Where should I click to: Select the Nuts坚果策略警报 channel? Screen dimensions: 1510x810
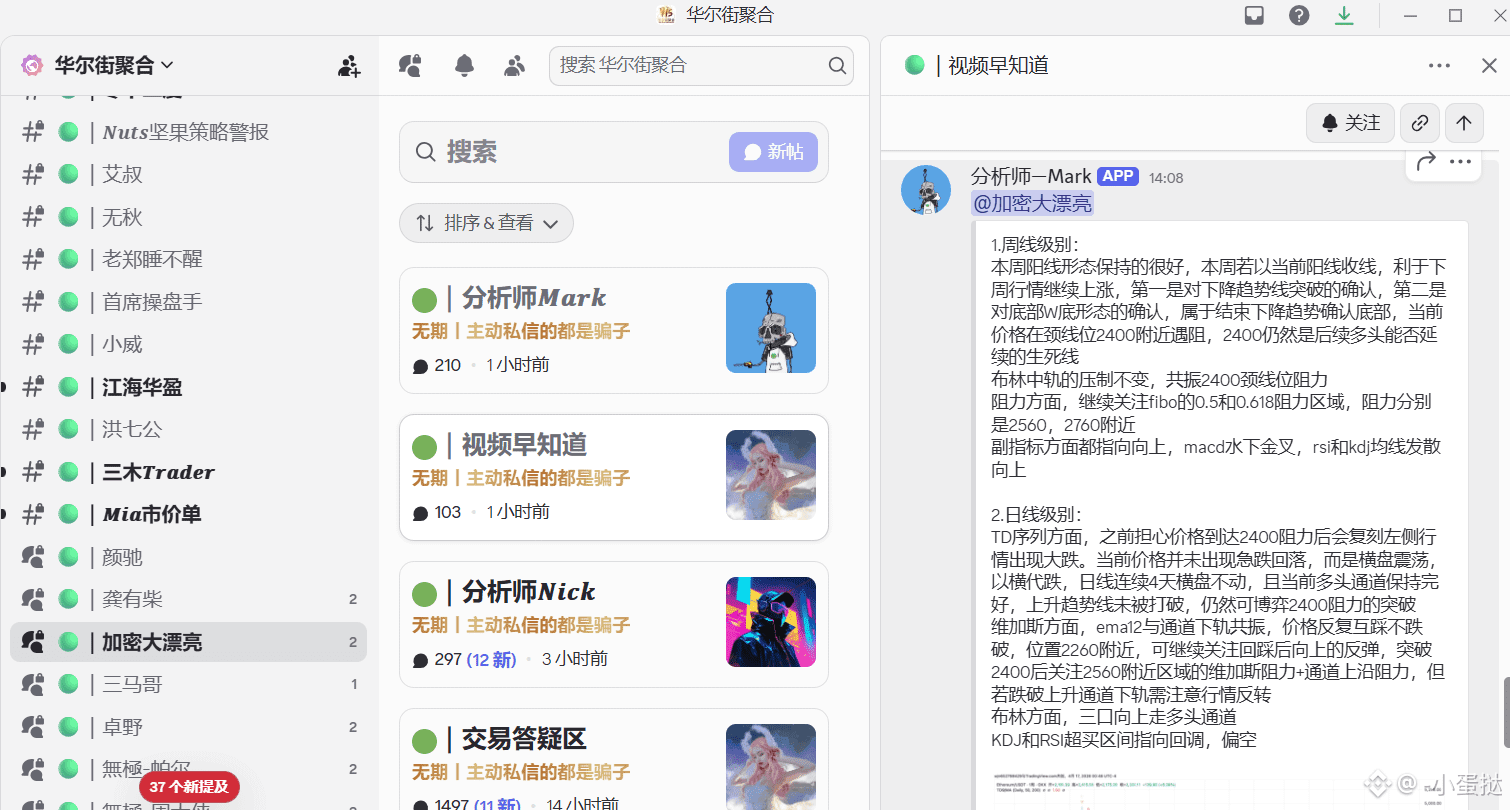pyautogui.click(x=188, y=132)
